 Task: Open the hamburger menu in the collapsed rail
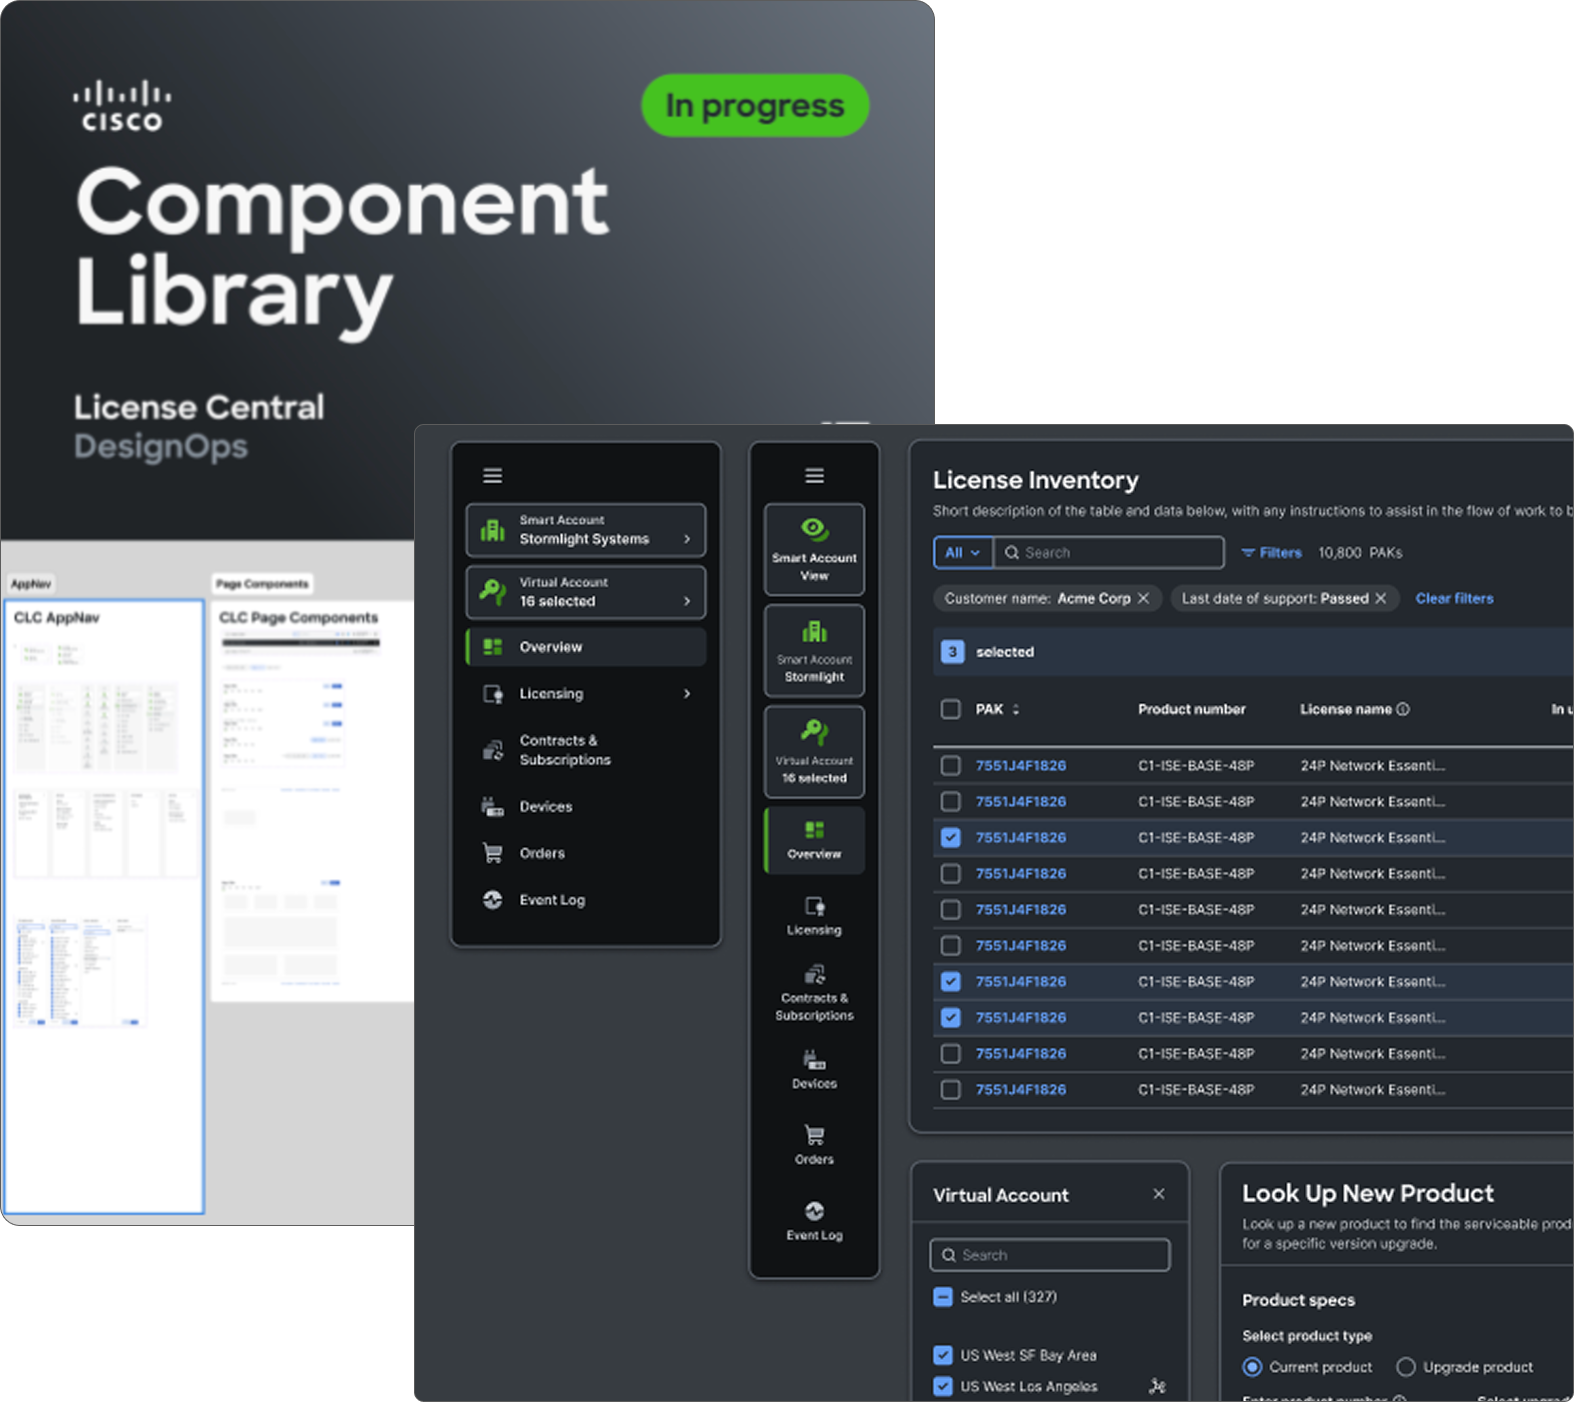click(x=814, y=476)
